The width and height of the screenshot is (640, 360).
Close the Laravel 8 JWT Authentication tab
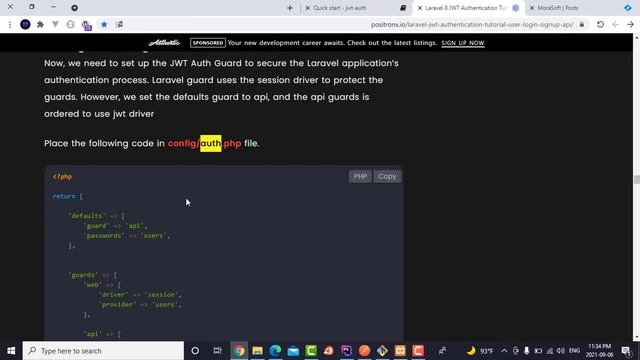[420, 8]
